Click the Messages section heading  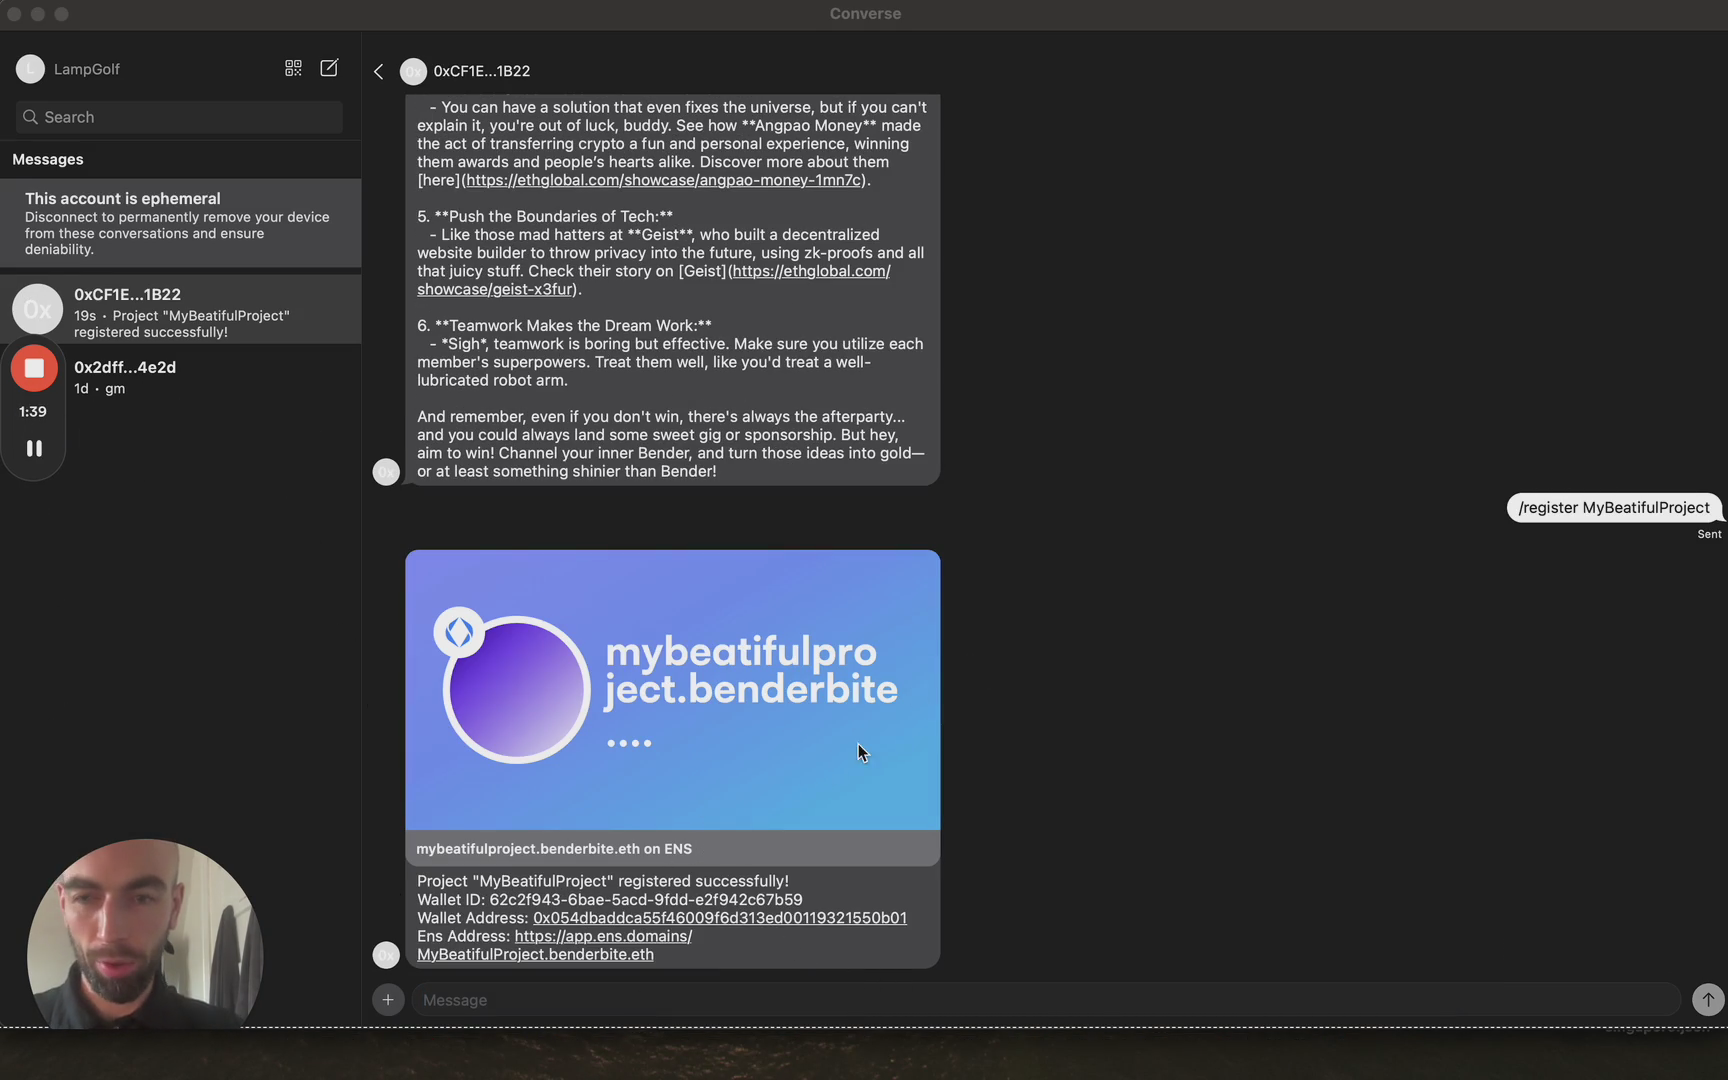(x=48, y=159)
